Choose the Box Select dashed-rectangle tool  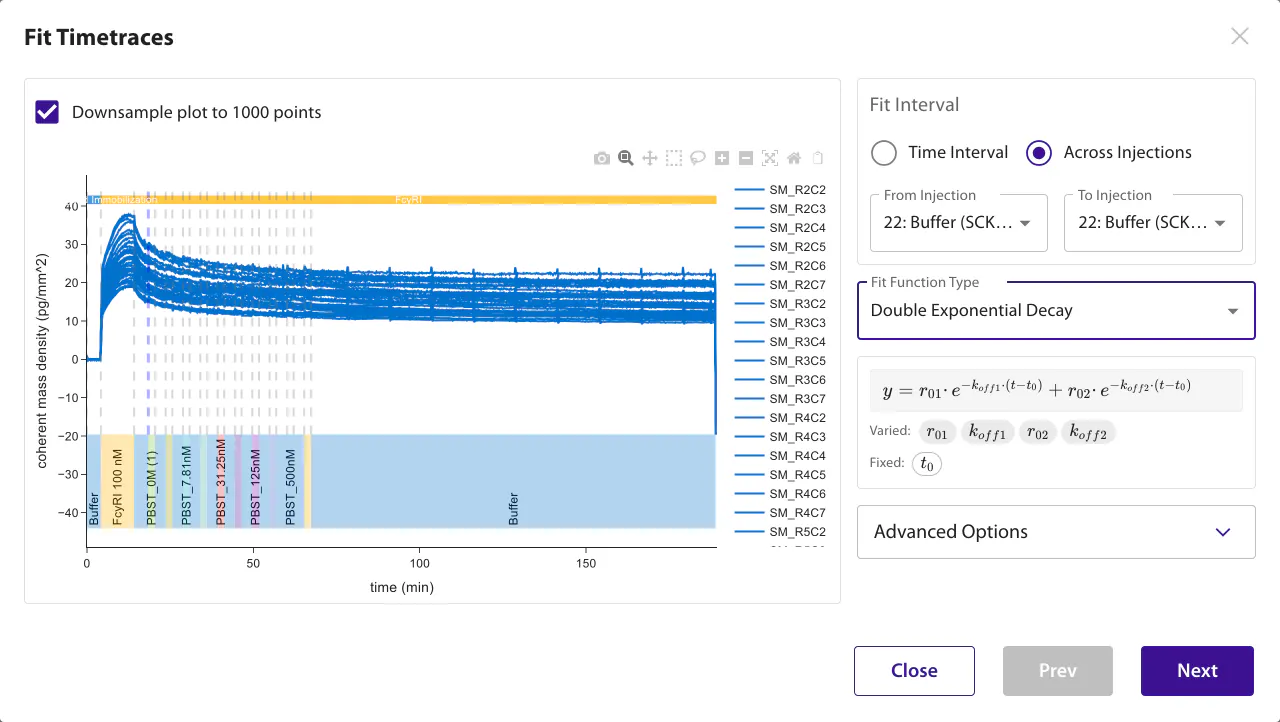tap(674, 158)
